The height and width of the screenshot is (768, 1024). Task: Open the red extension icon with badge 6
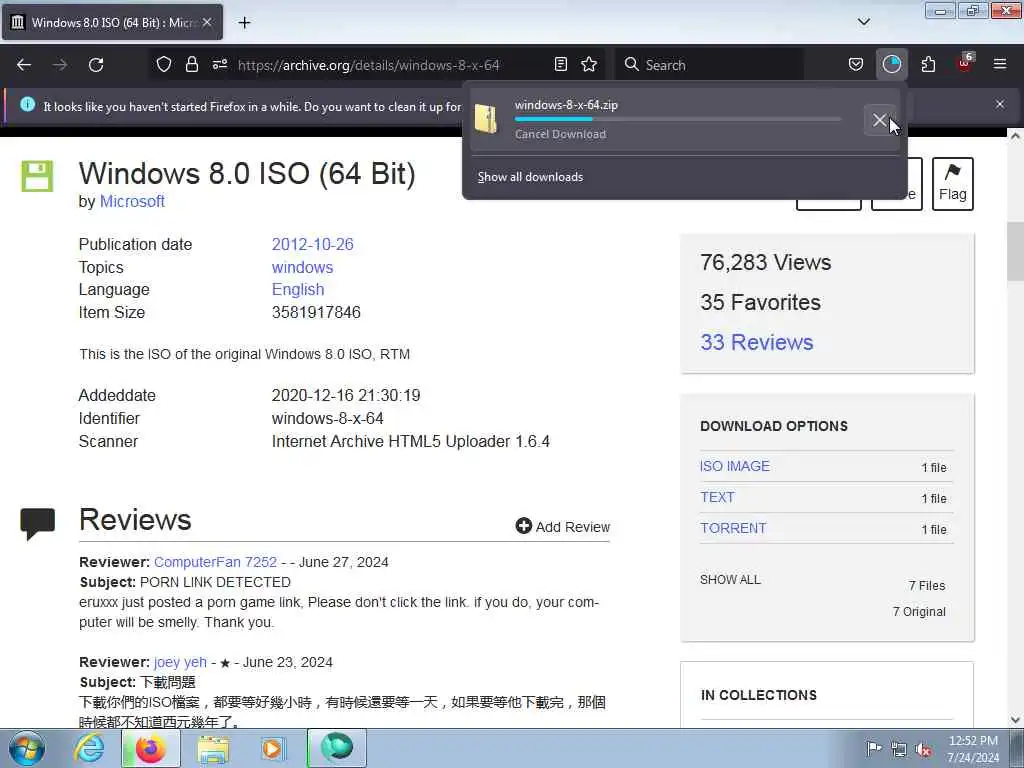point(965,63)
